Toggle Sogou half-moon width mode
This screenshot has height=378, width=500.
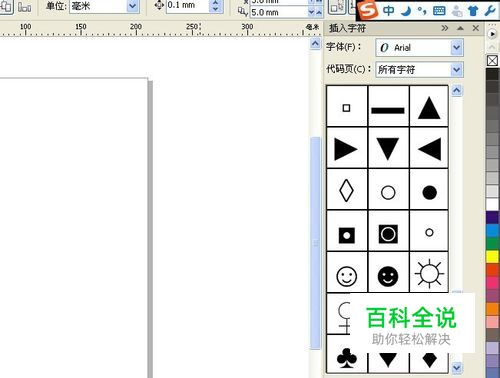[406, 11]
